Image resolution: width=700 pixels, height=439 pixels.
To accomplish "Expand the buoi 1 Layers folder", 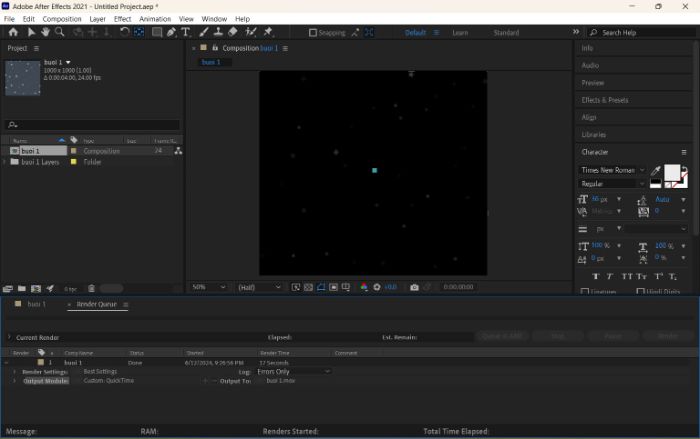I will click(x=4, y=162).
